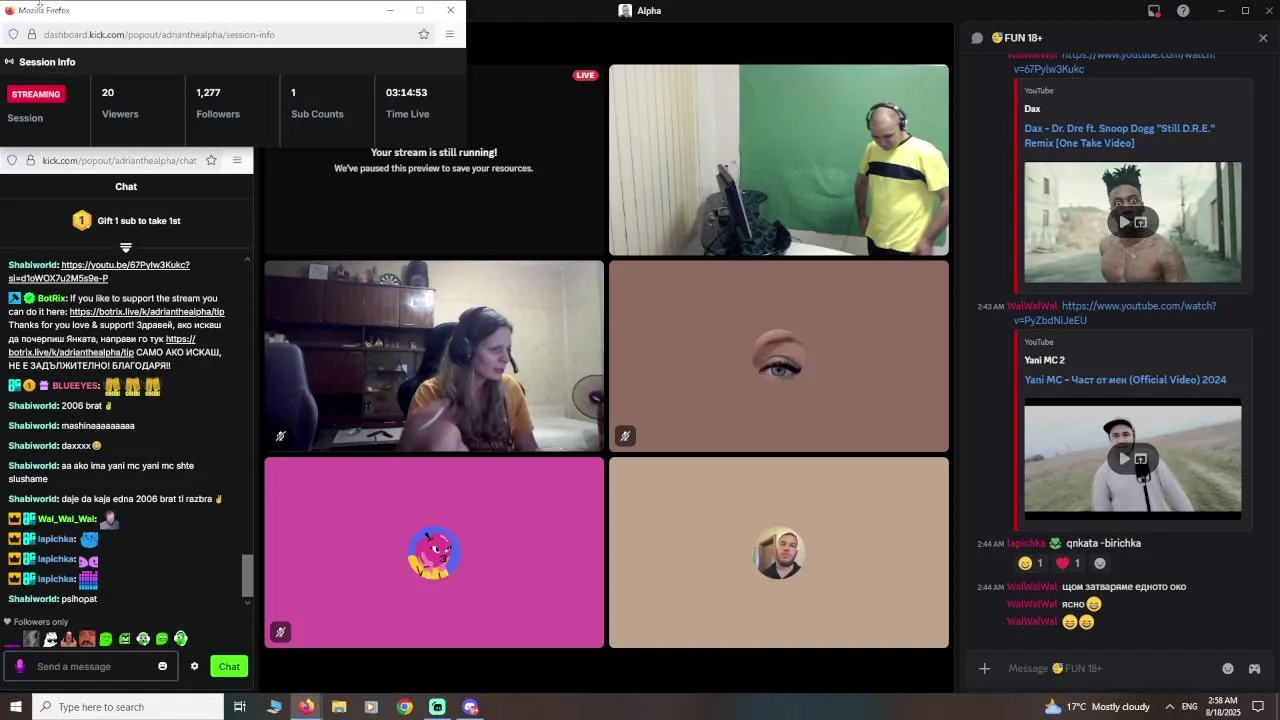
Task: Click the shield tracking icon in session-info address bar
Action: coord(13,34)
